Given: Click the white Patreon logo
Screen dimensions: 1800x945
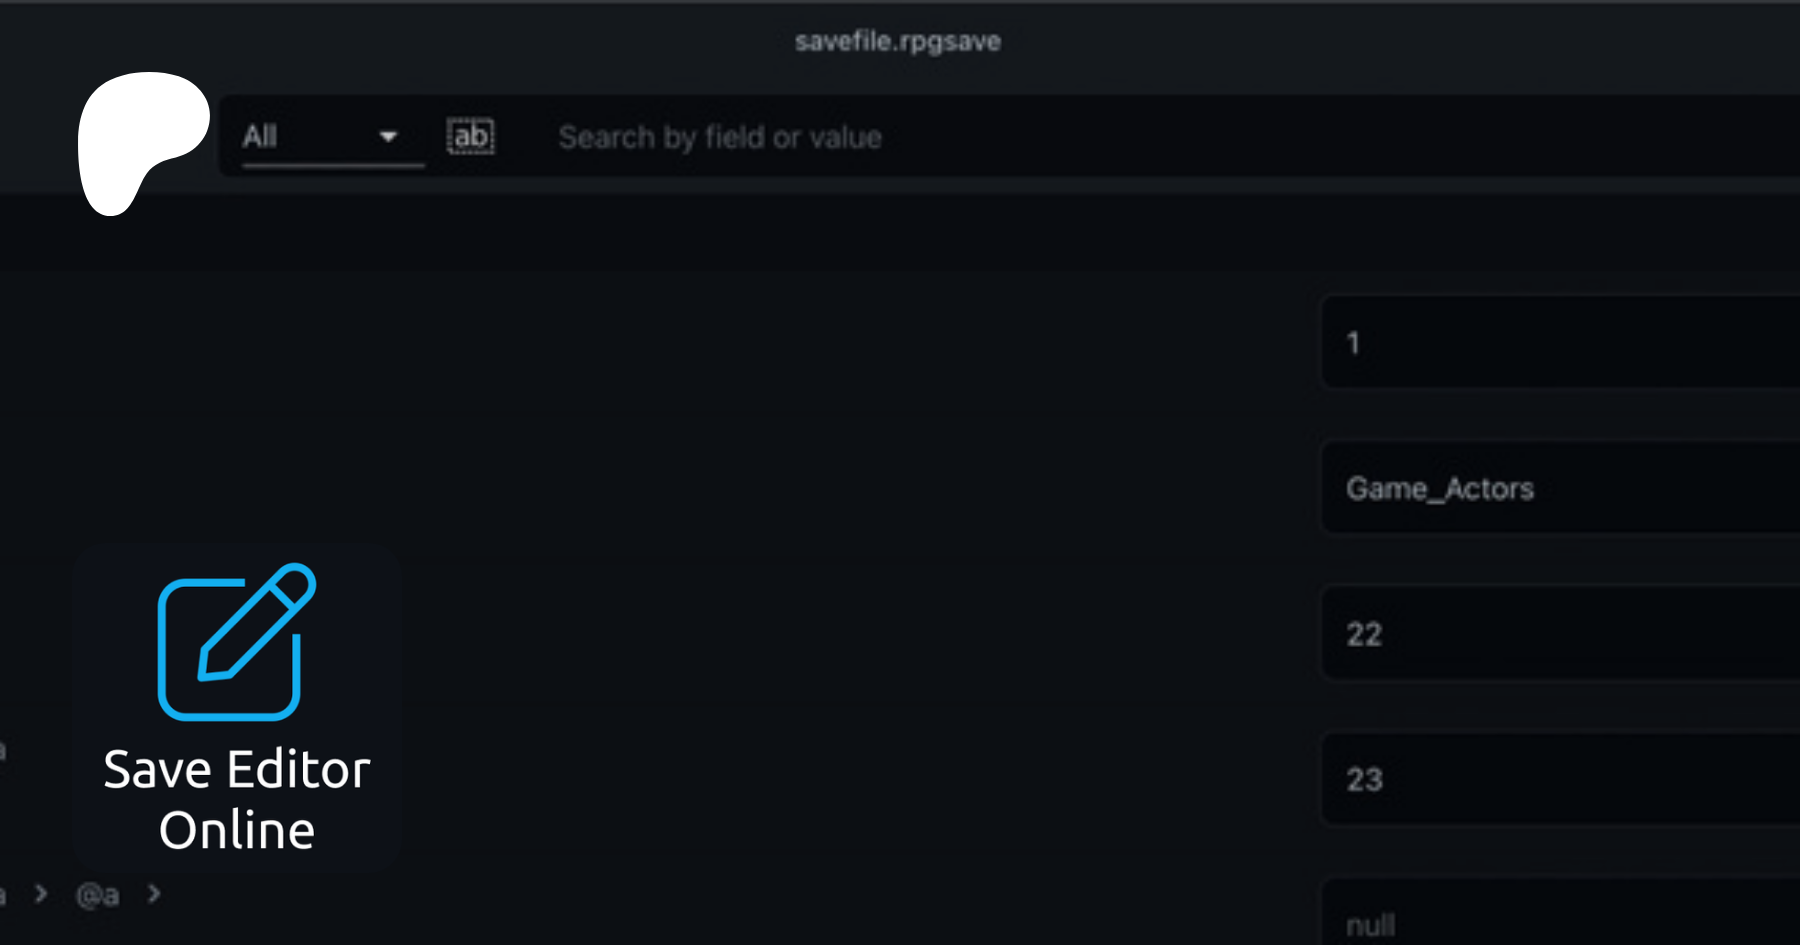Looking at the screenshot, I should pos(140,140).
